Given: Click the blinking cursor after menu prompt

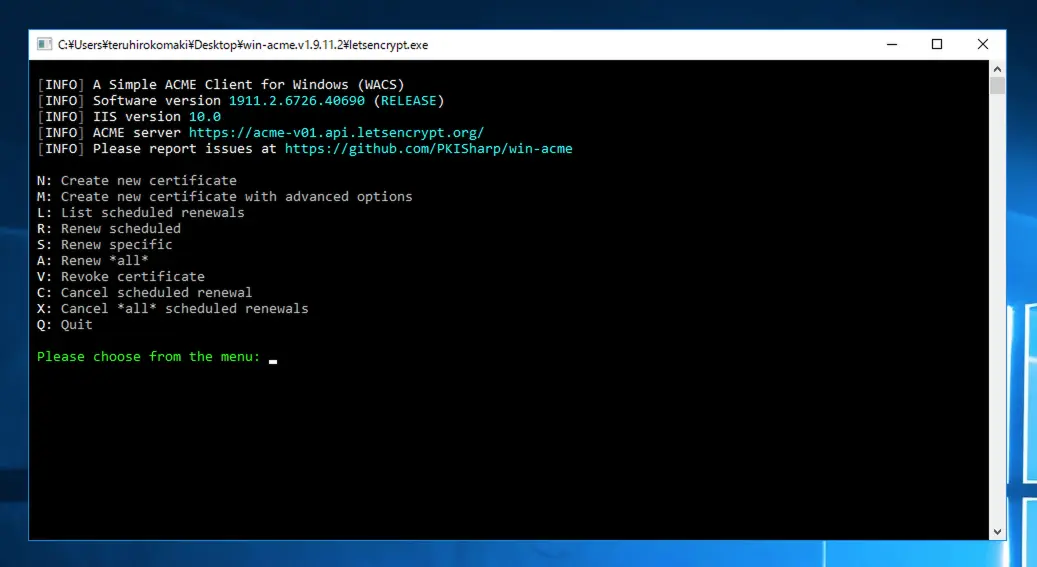Looking at the screenshot, I should pos(273,358).
